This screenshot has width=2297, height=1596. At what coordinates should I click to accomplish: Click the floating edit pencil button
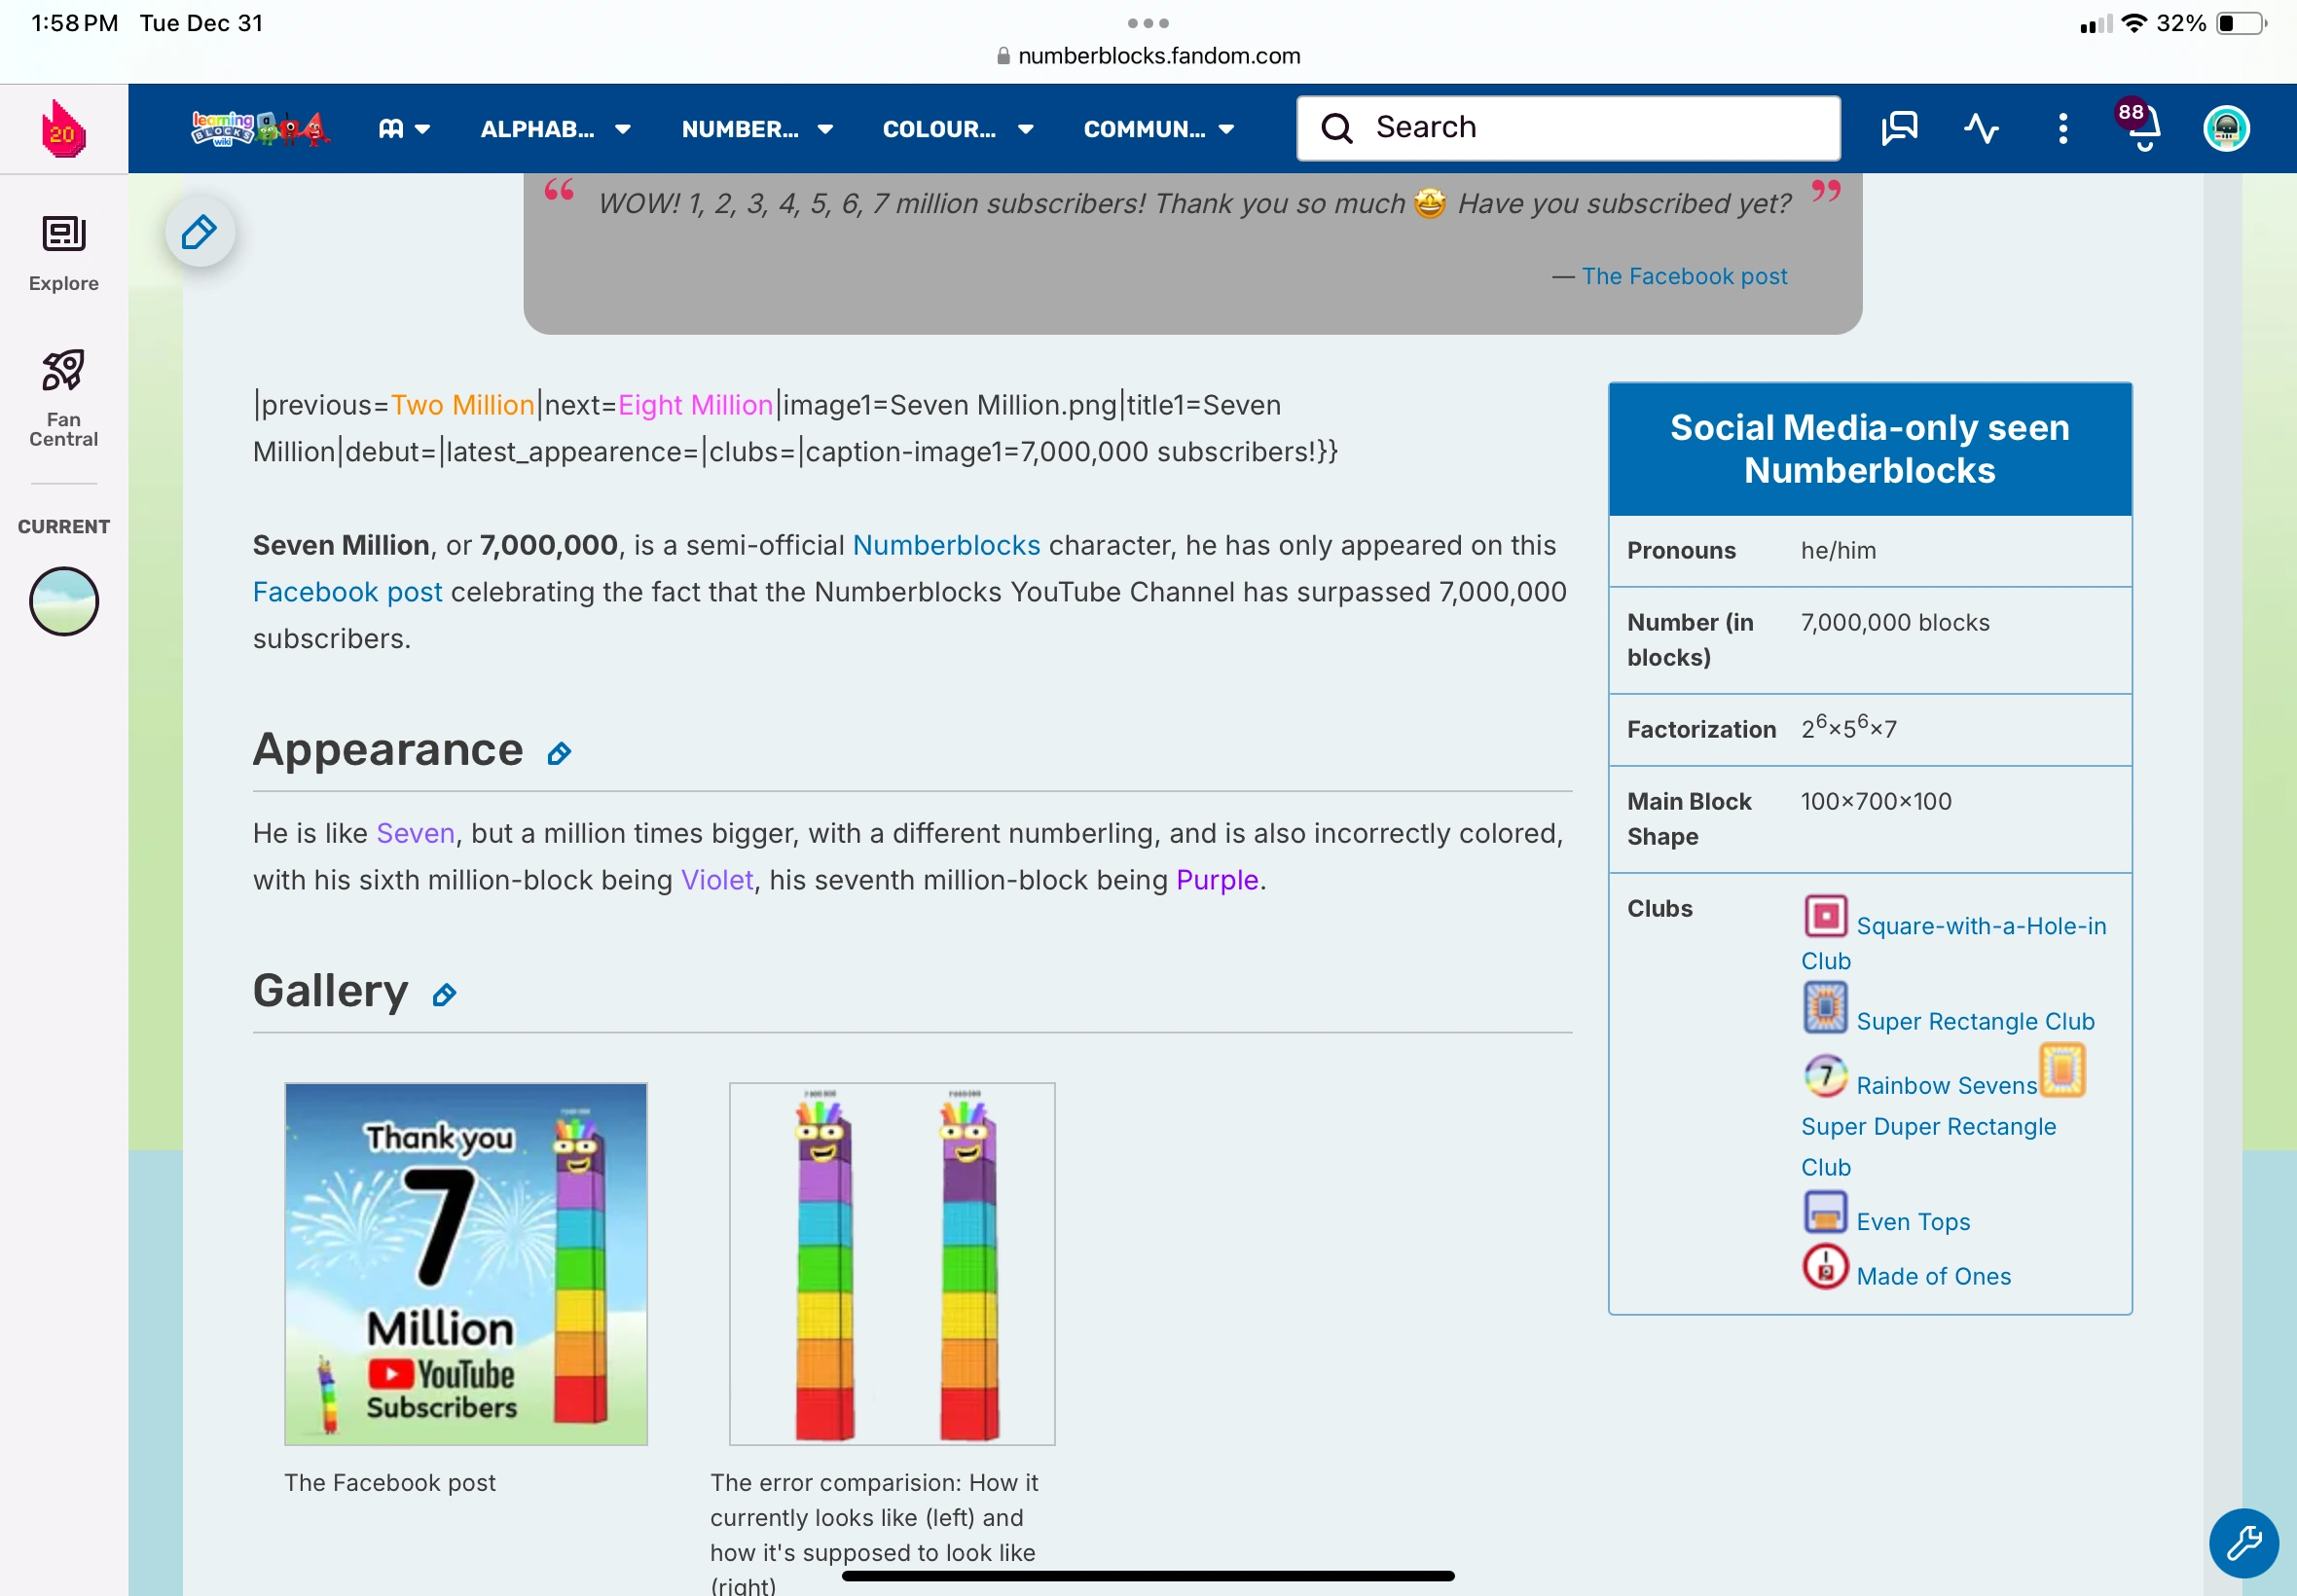pyautogui.click(x=200, y=232)
